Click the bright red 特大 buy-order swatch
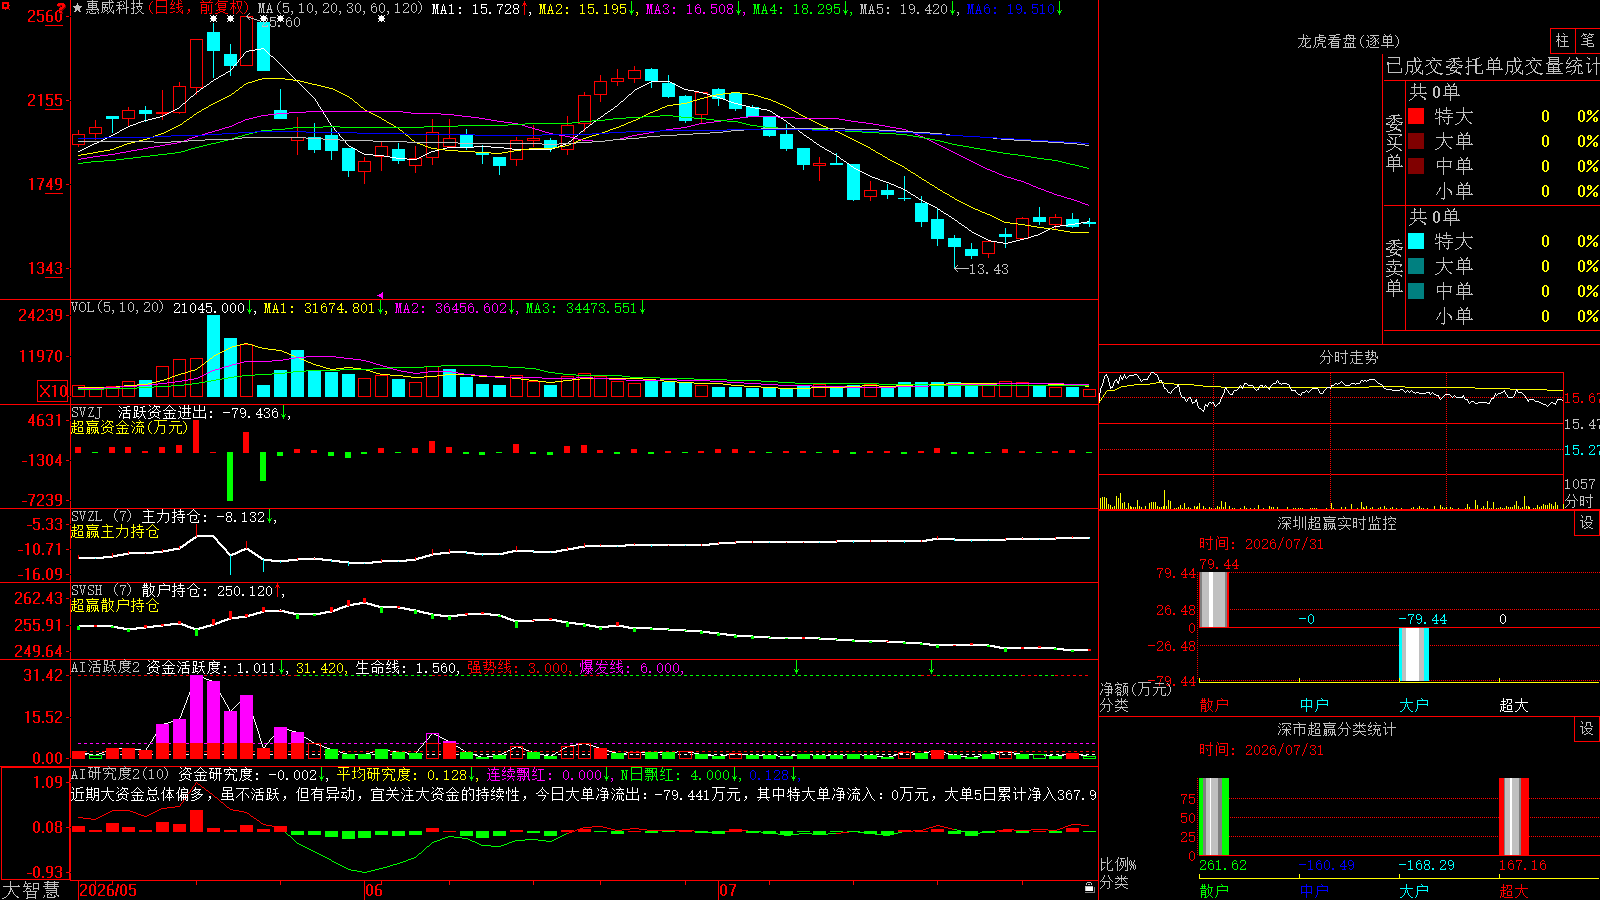 [x=1416, y=116]
